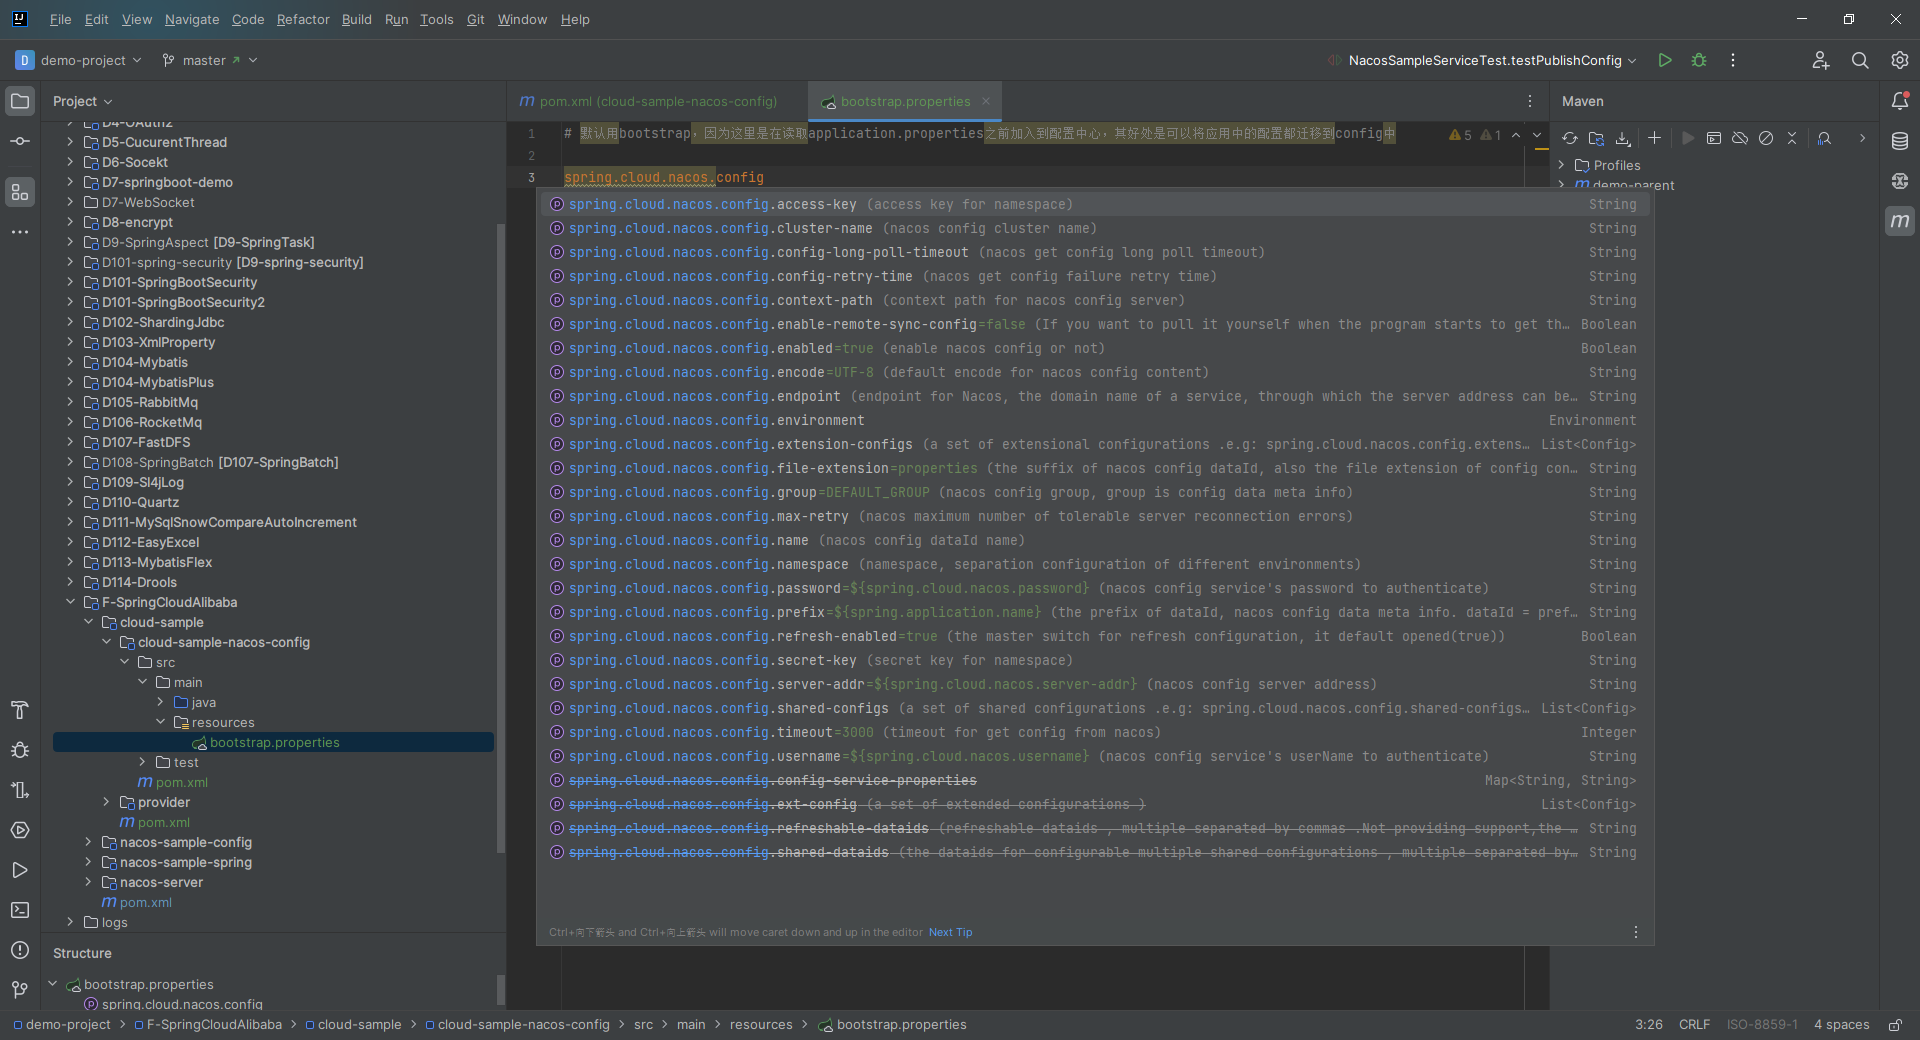Select server-addr completion suggestion
Screen dimensions: 1920x1040
click(x=1095, y=684)
